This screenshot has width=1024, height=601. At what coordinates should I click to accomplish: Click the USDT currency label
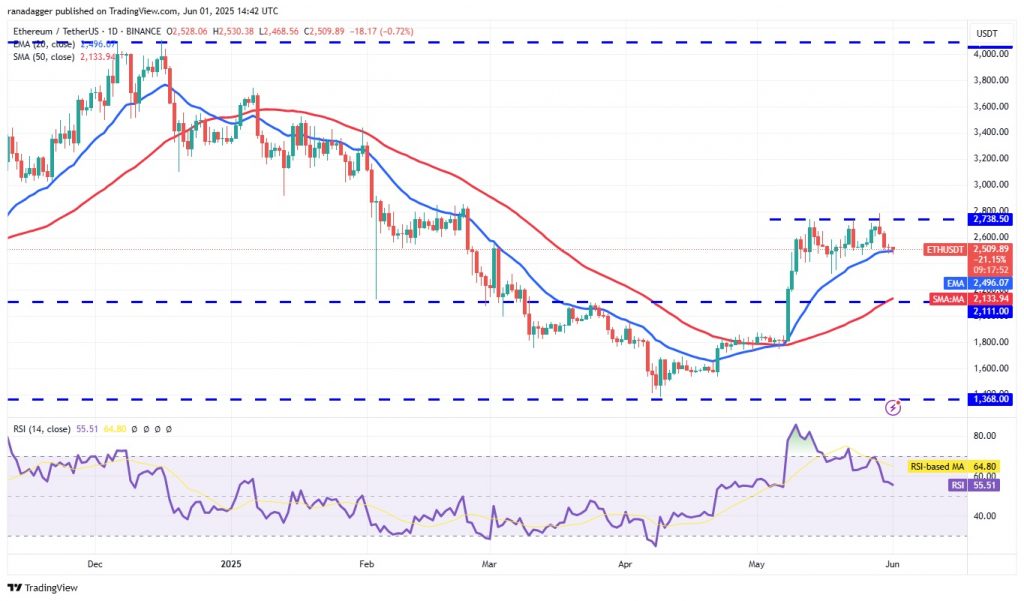point(987,34)
